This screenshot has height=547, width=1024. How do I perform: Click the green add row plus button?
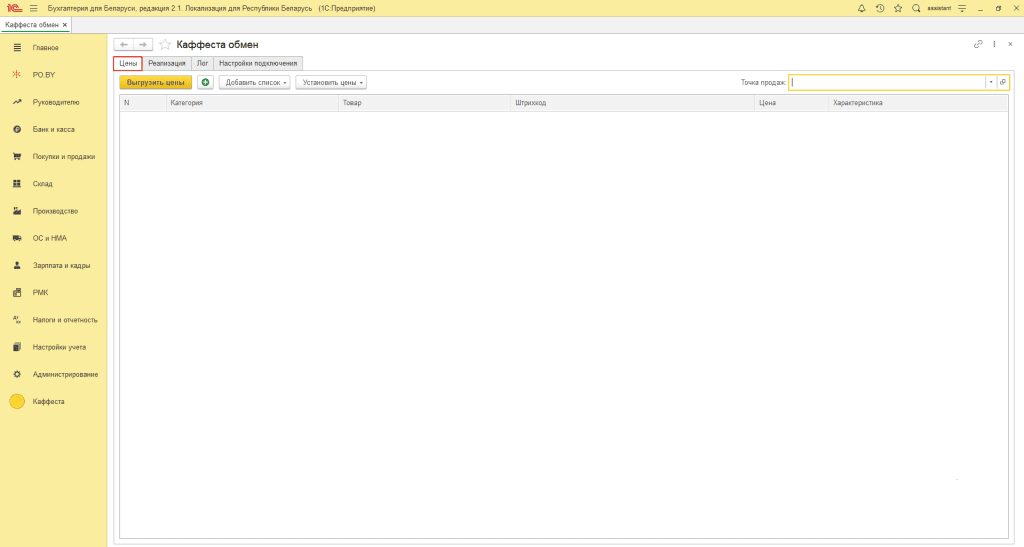[x=205, y=82]
